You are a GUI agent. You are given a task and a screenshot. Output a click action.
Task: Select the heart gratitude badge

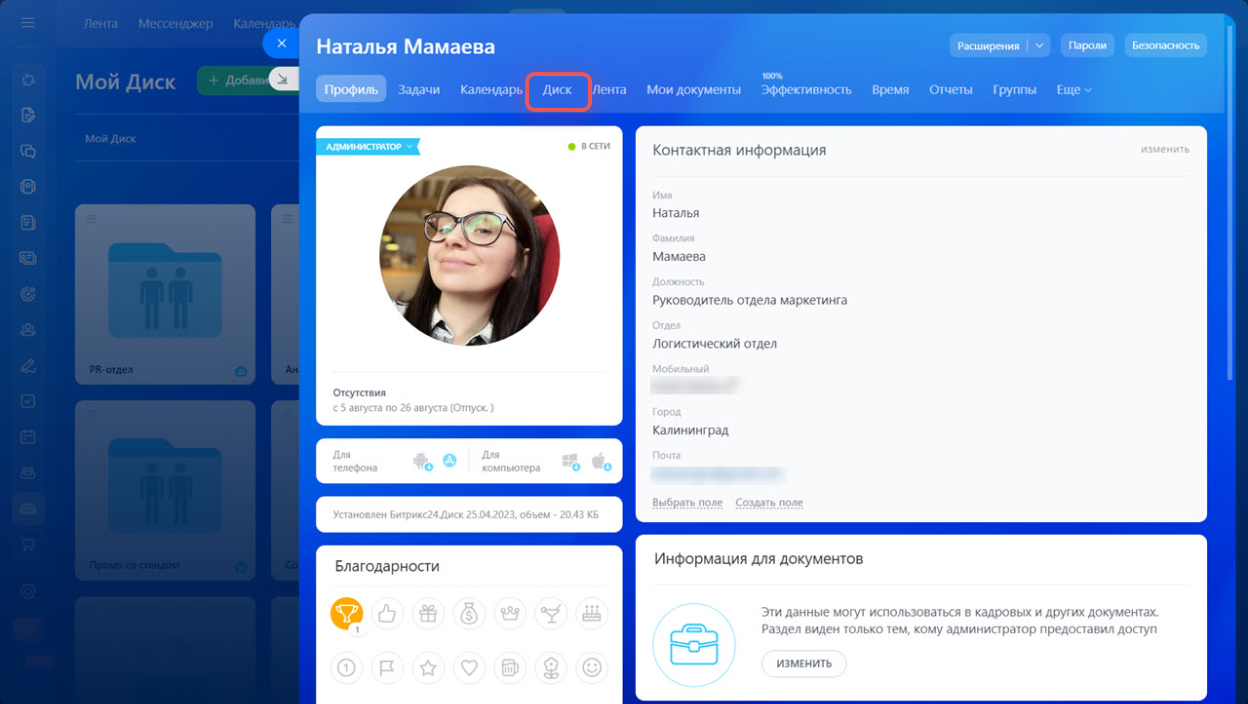point(469,667)
